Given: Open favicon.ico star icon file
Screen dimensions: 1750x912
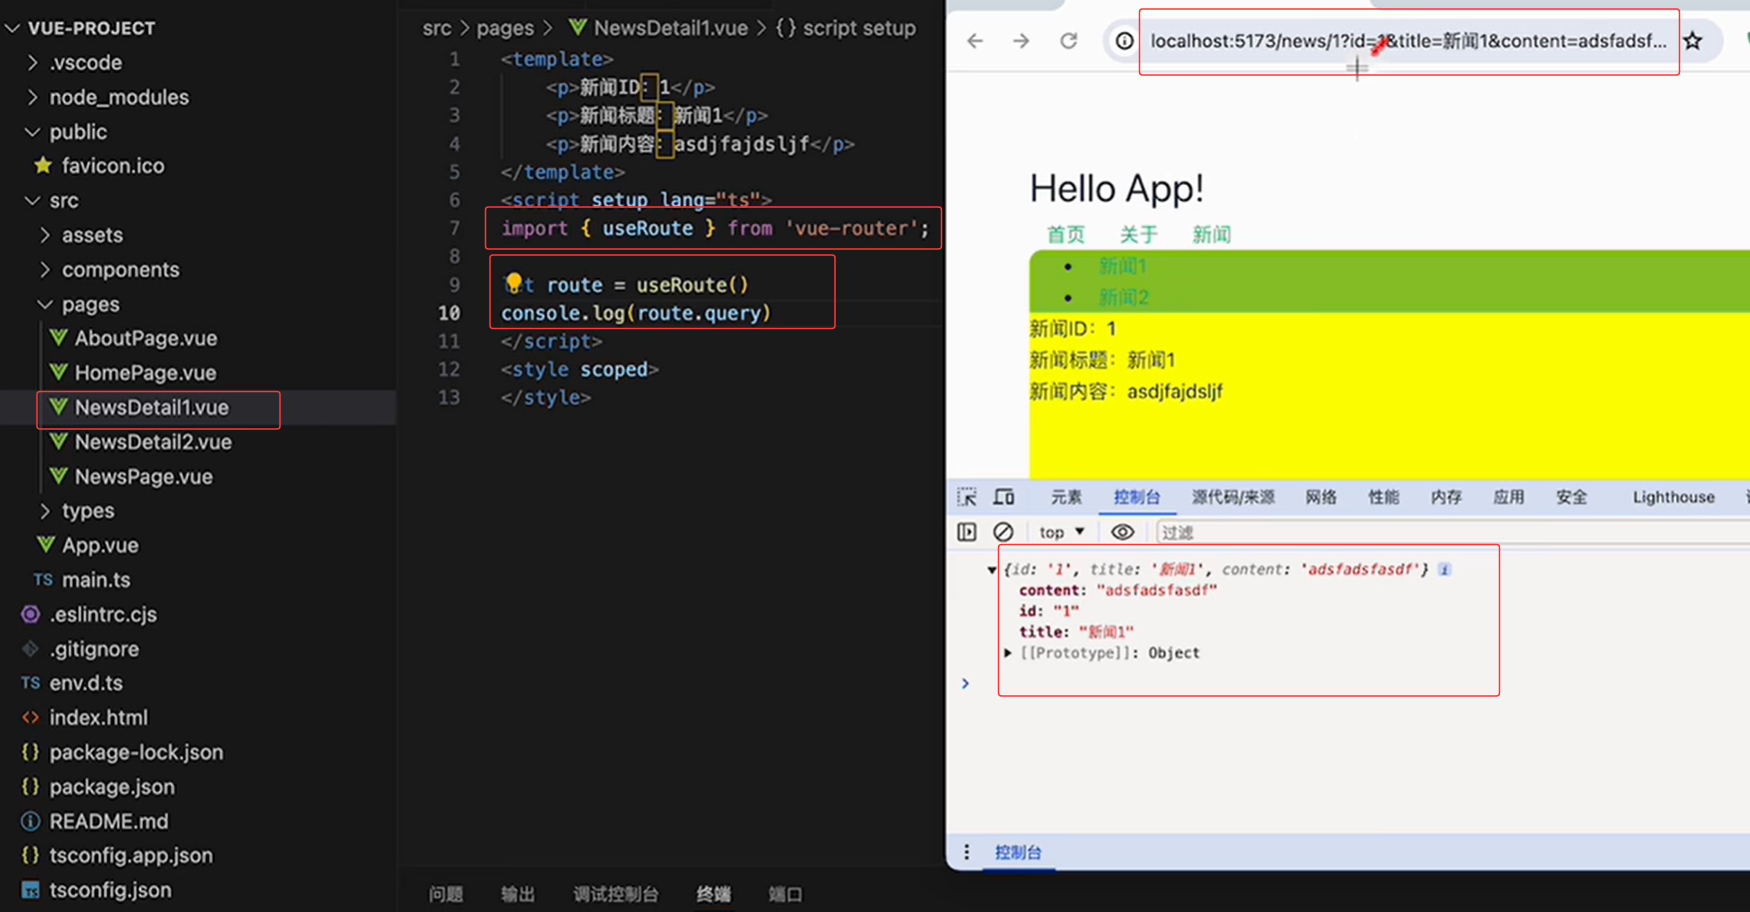Looking at the screenshot, I should tap(112, 166).
